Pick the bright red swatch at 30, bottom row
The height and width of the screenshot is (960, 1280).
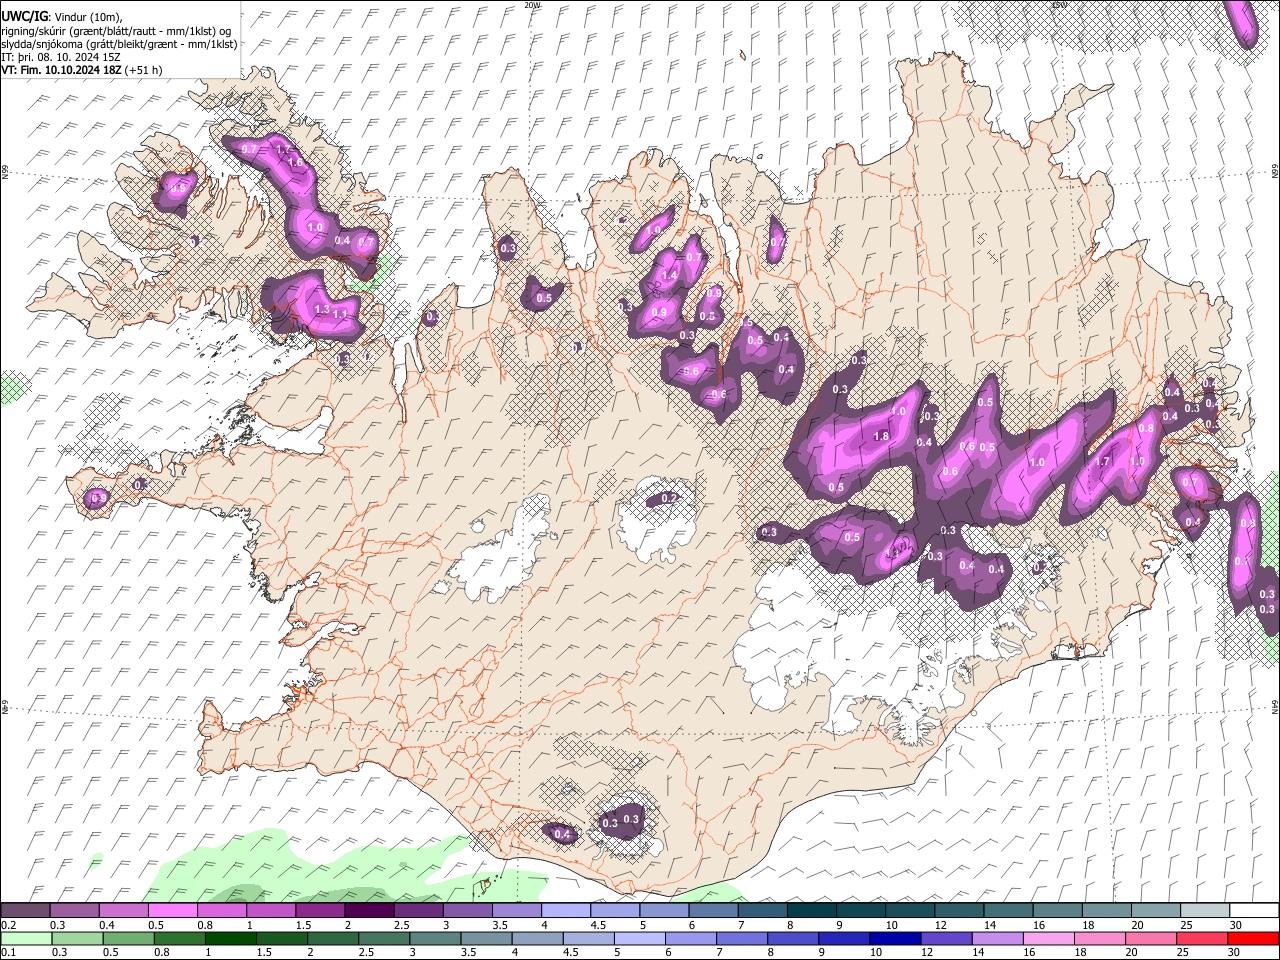[1253, 938]
